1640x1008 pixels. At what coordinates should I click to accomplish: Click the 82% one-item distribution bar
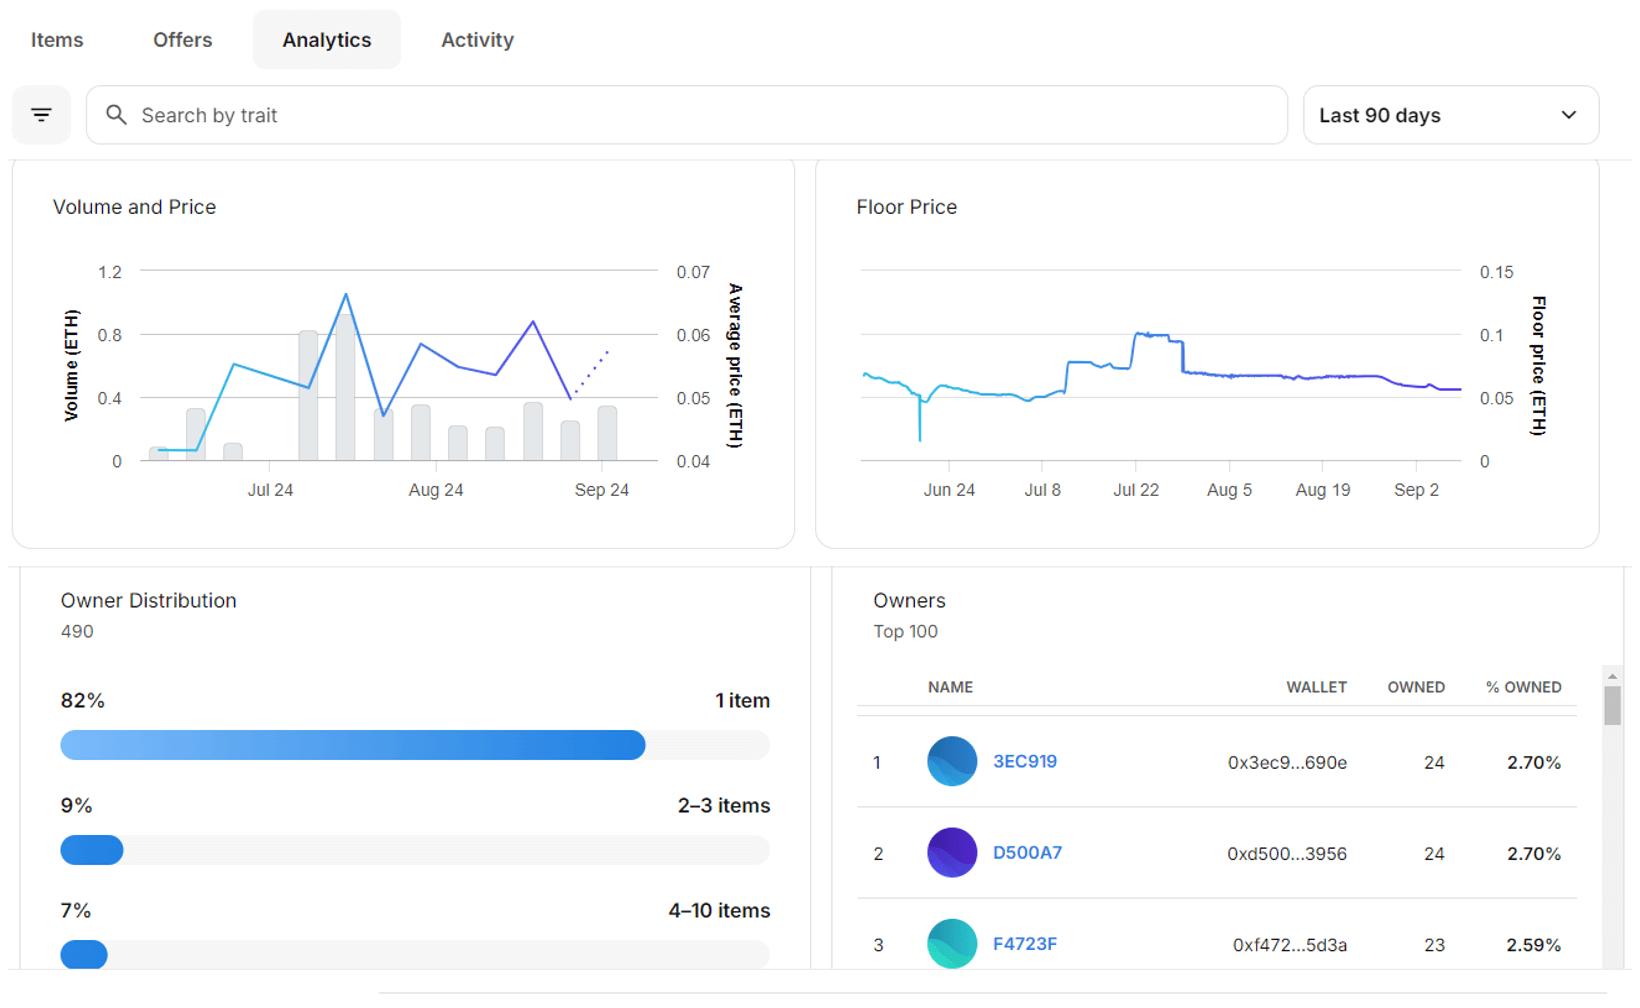(x=354, y=745)
